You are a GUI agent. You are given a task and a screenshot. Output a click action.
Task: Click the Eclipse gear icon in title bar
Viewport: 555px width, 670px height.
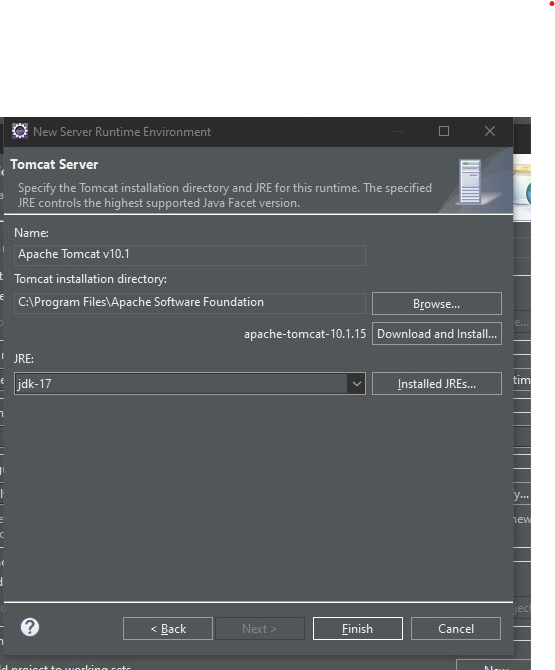20,131
